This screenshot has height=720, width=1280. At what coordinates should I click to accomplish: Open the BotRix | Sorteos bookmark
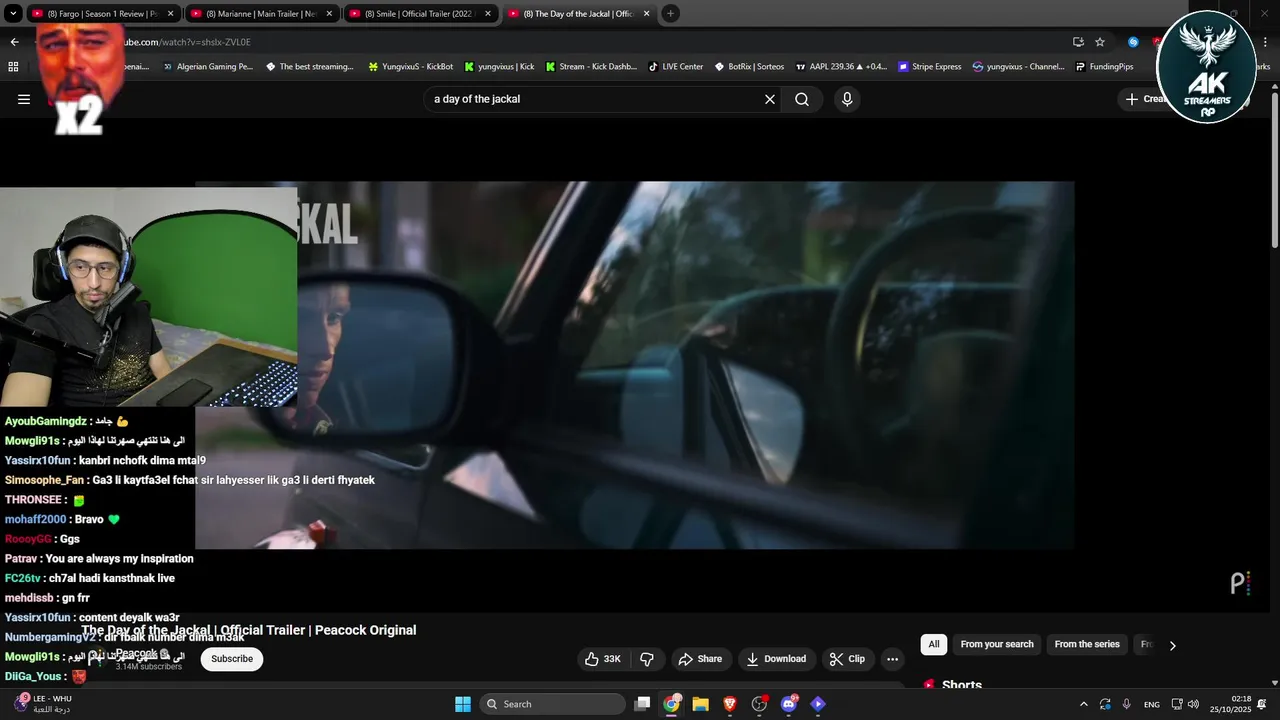749,67
